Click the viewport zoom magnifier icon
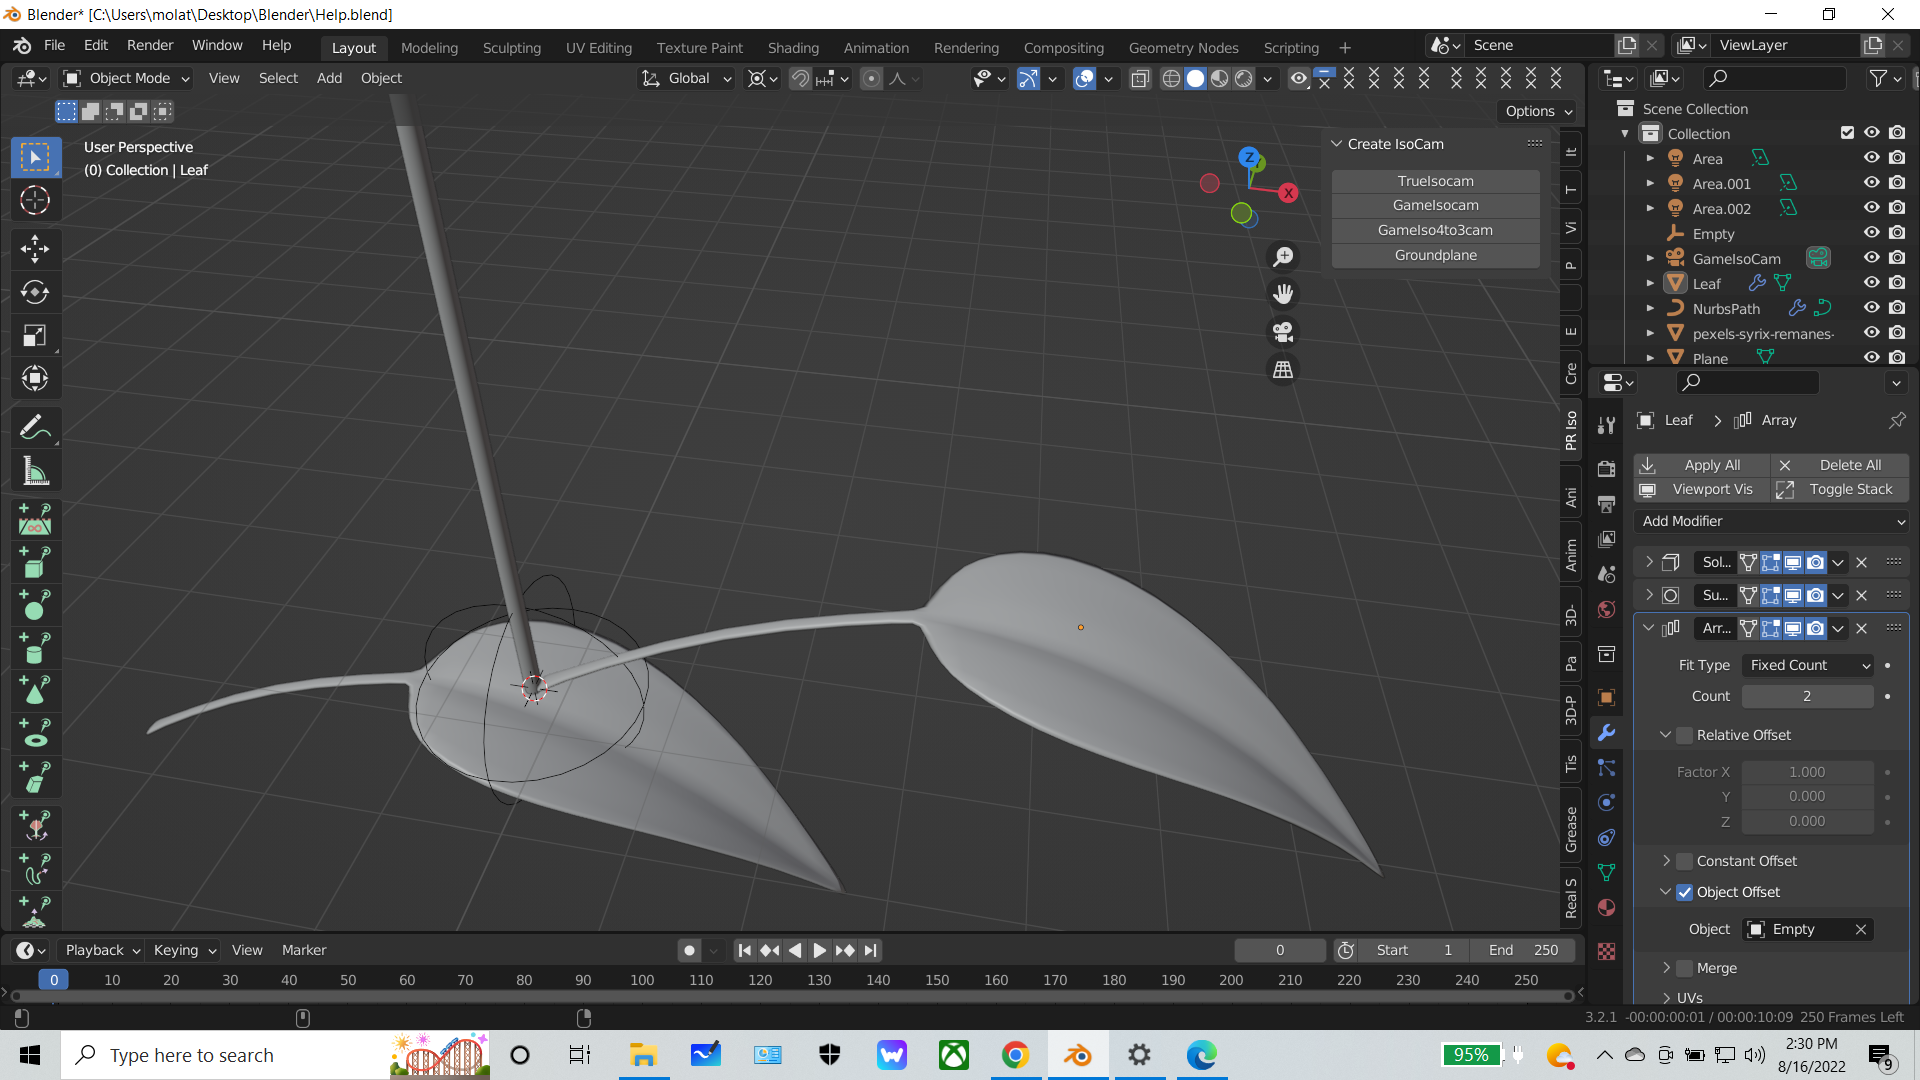Screen dimensions: 1920x1080 (x=1283, y=257)
